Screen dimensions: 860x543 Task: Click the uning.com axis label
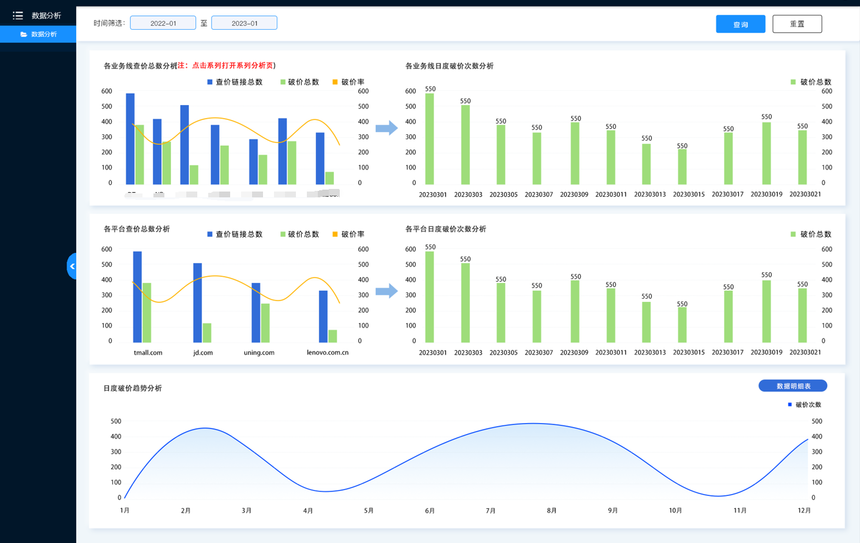click(x=259, y=353)
